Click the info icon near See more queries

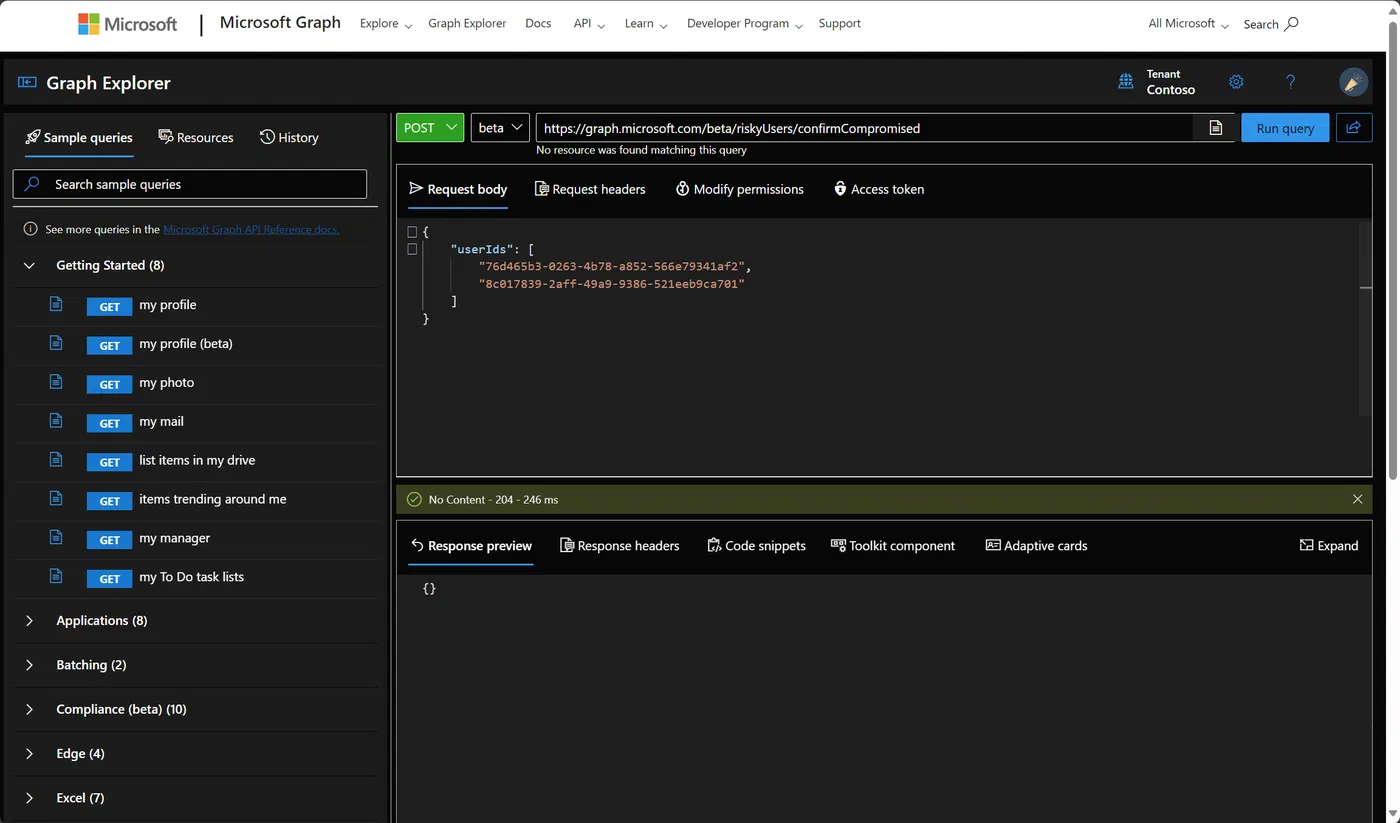click(30, 229)
